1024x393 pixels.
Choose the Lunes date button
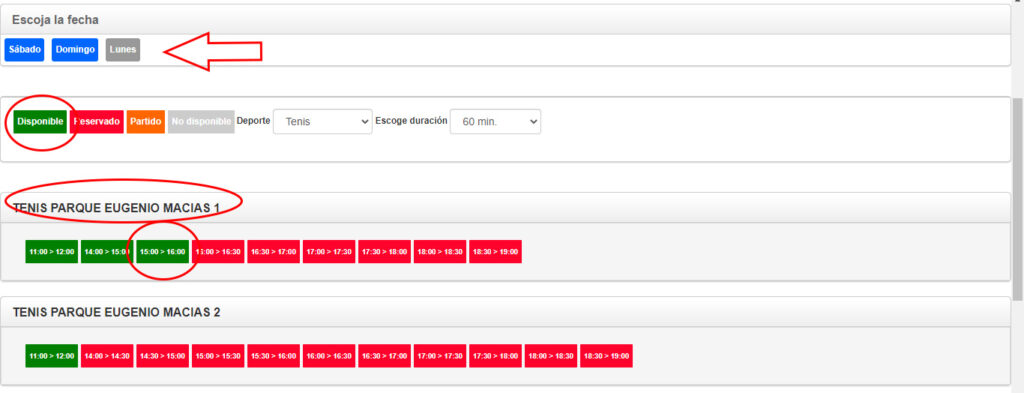123,50
